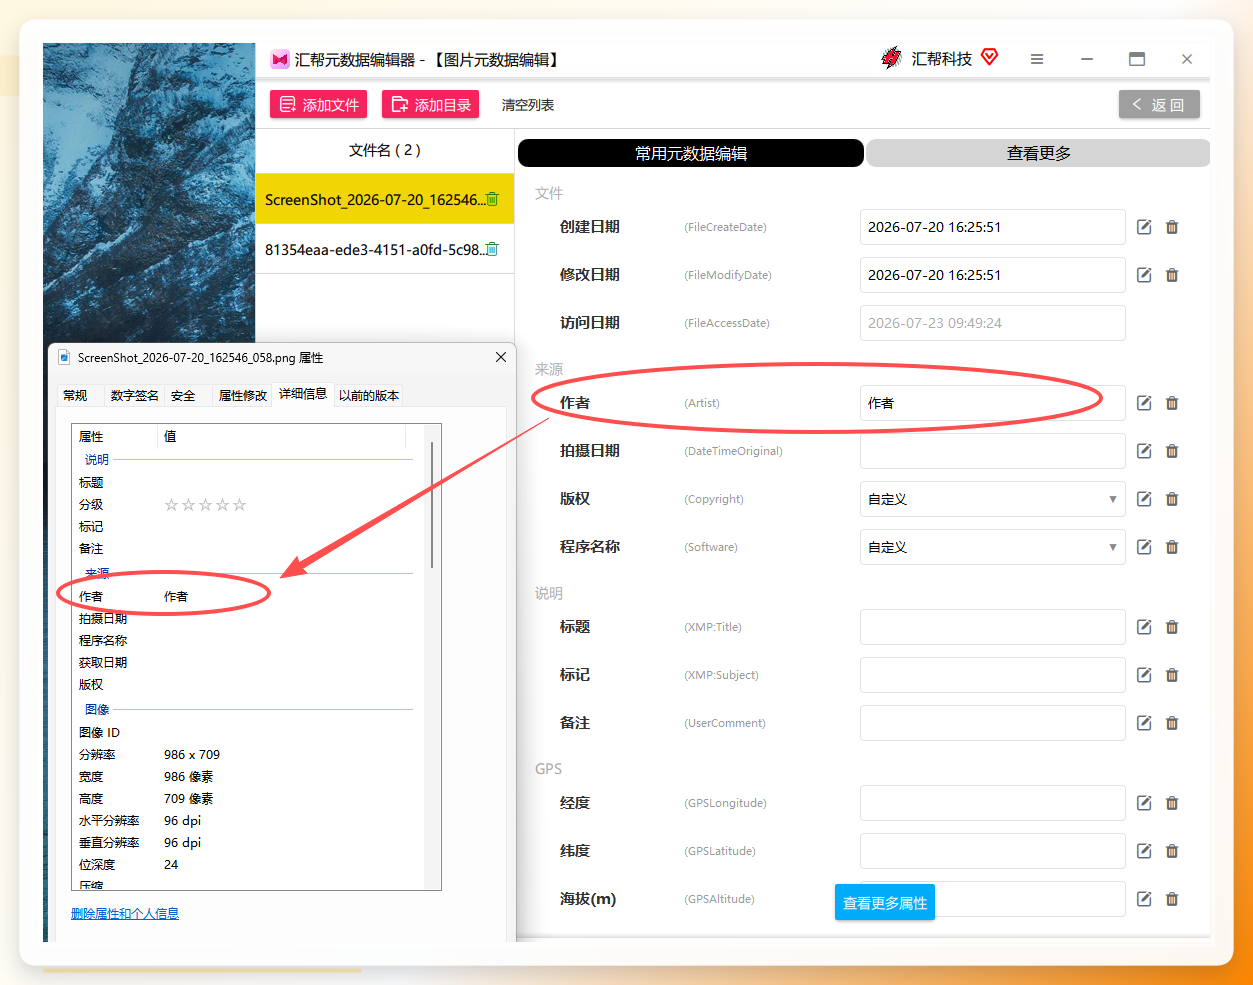Click the edit icon for 海拔(m) row
The image size is (1253, 985).
[1144, 899]
